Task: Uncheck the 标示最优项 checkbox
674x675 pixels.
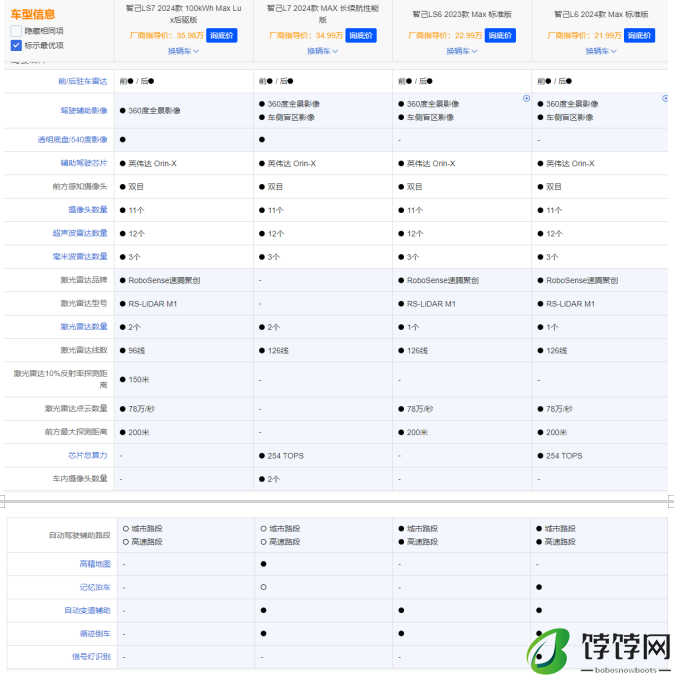Action: coord(16,45)
